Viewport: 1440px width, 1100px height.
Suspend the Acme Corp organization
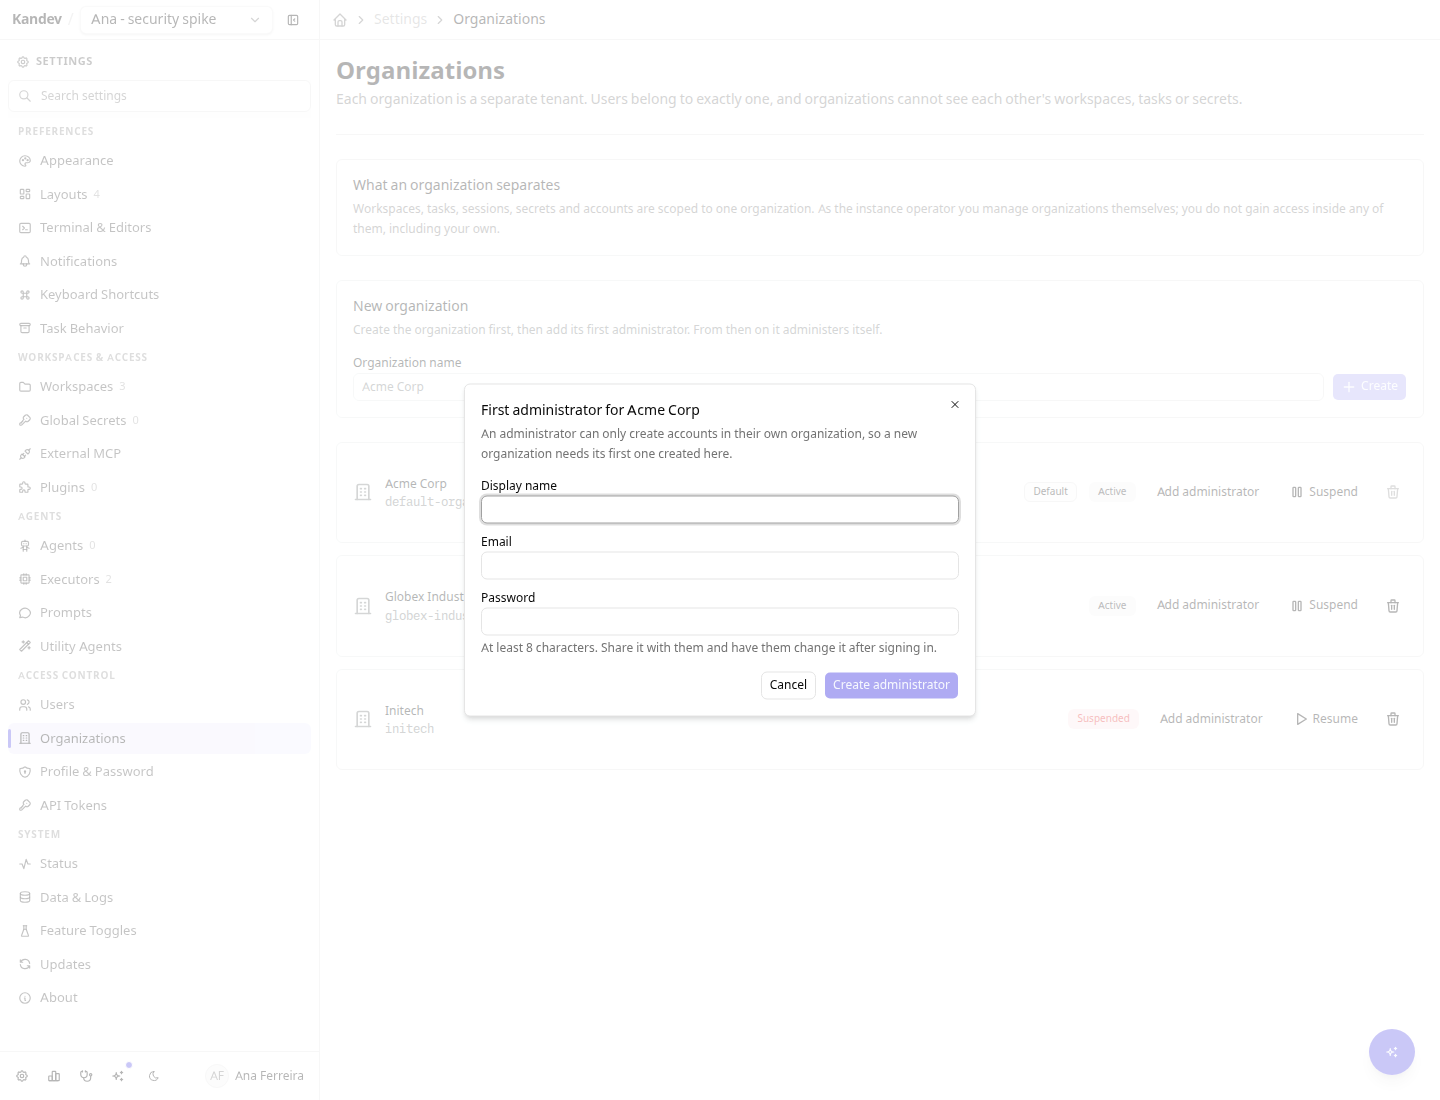1324,492
